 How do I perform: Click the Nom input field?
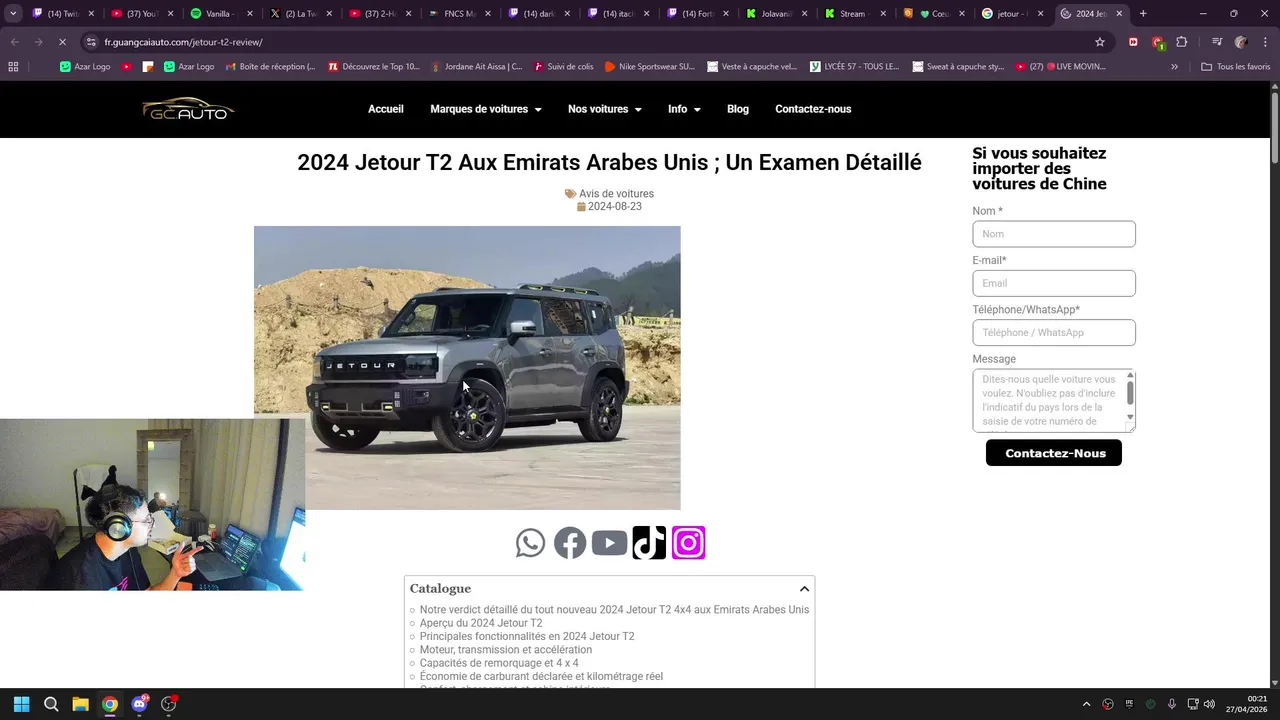1054,234
